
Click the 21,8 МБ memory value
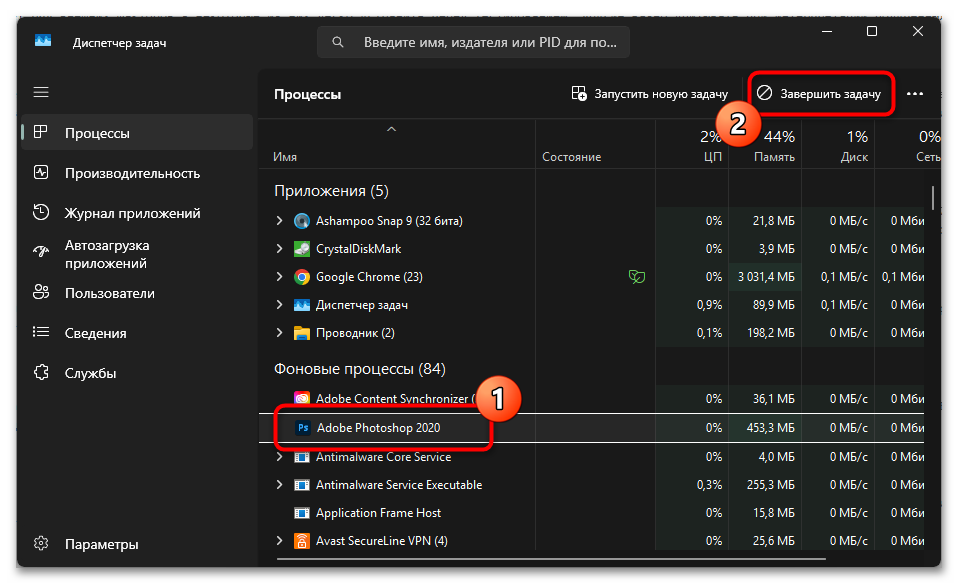tap(773, 221)
